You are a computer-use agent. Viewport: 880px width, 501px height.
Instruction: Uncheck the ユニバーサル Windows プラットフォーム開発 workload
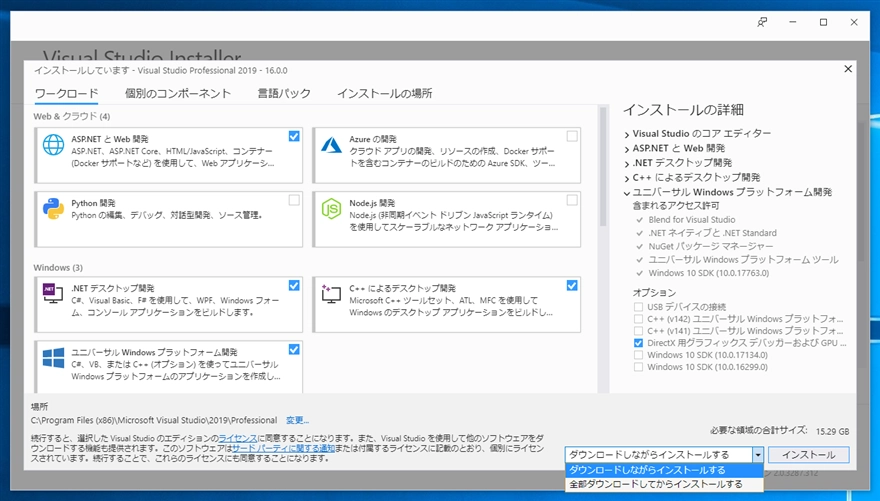tap(294, 350)
